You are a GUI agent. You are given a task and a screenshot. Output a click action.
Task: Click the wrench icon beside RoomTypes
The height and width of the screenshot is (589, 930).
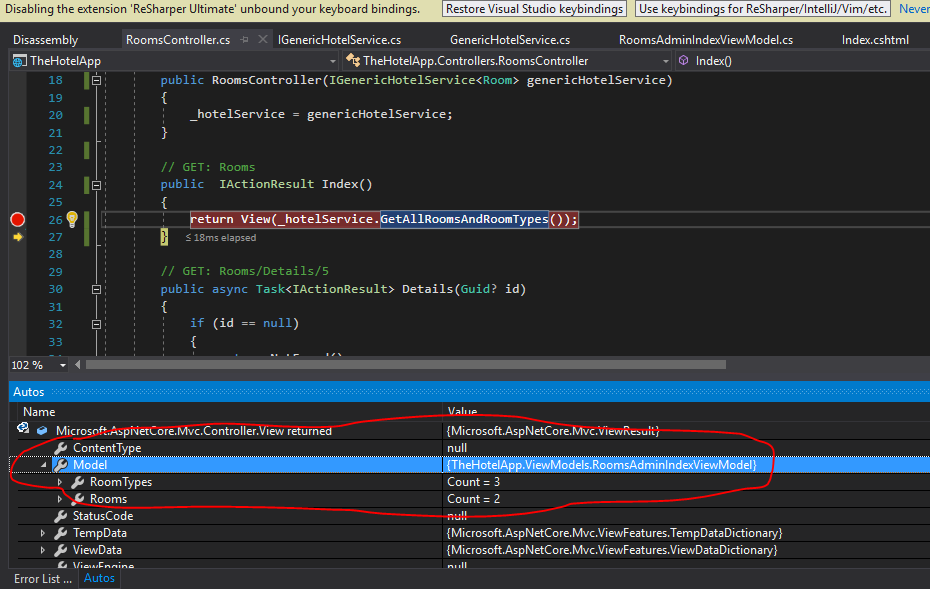click(77, 482)
